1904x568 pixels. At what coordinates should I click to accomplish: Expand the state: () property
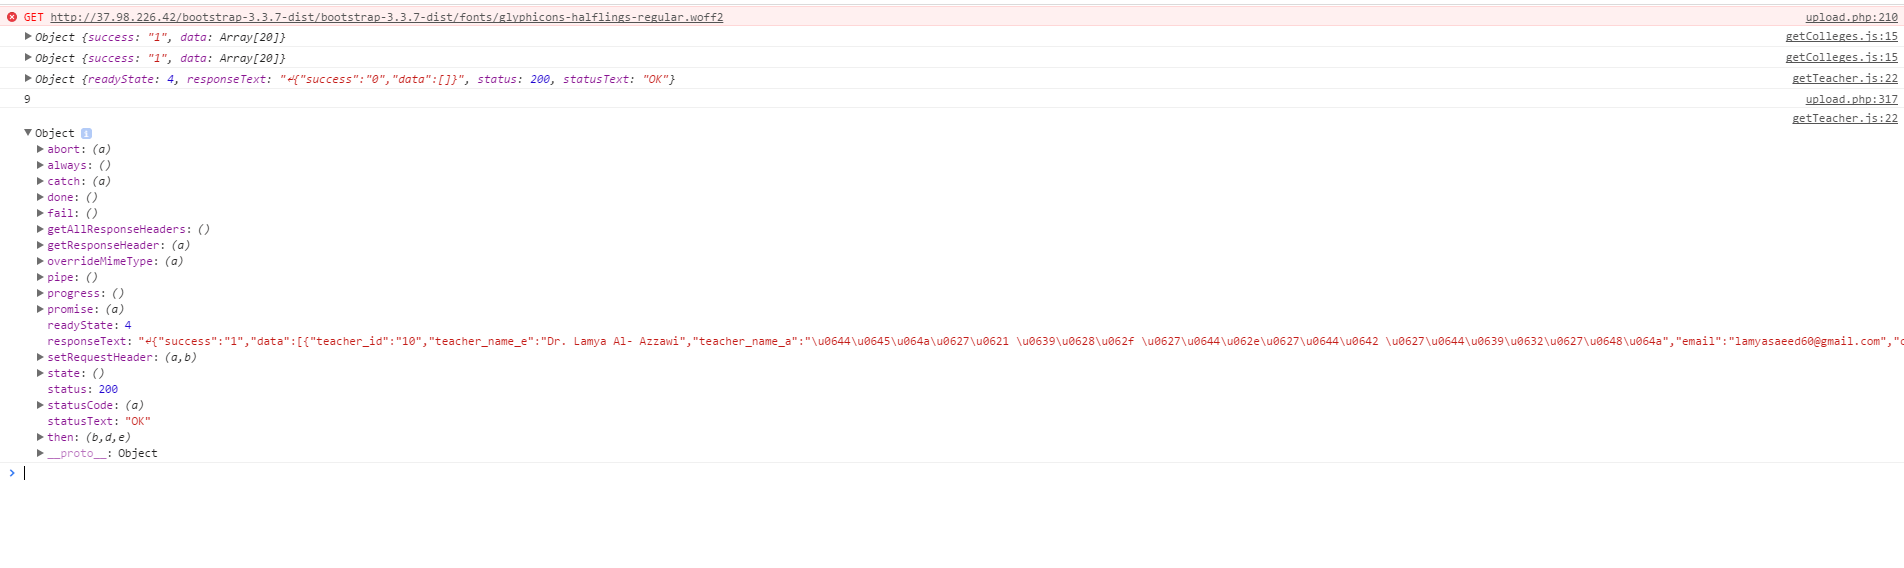coord(40,373)
